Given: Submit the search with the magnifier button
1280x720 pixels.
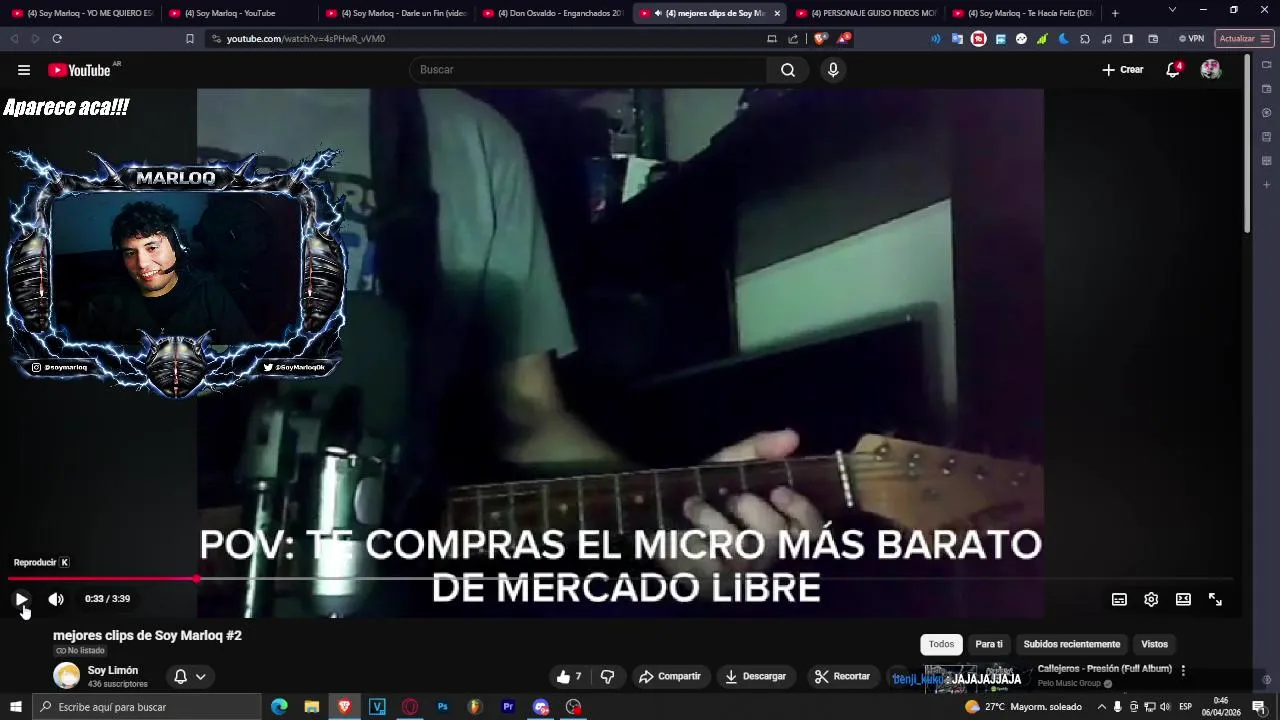Looking at the screenshot, I should click(x=788, y=70).
